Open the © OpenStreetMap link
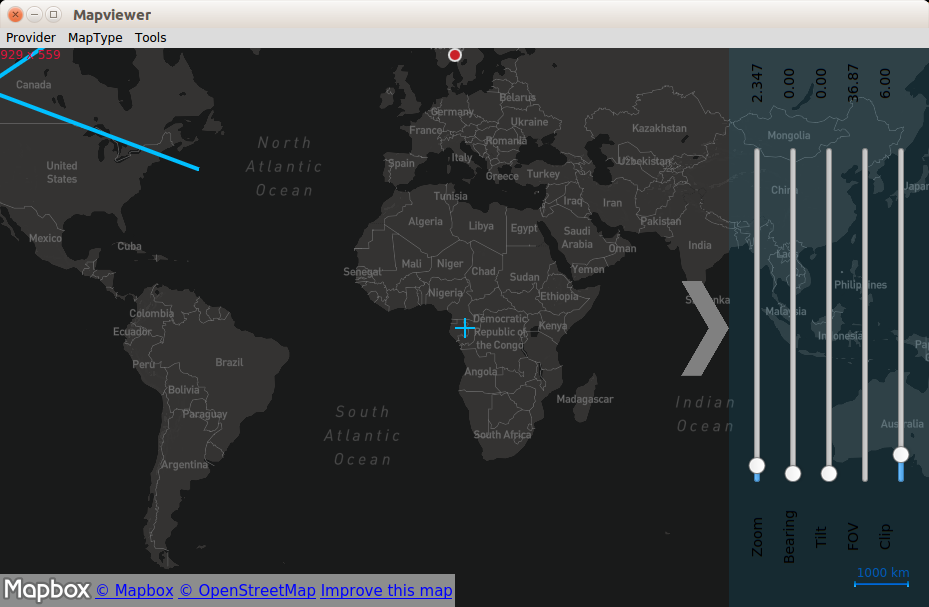 (247, 590)
